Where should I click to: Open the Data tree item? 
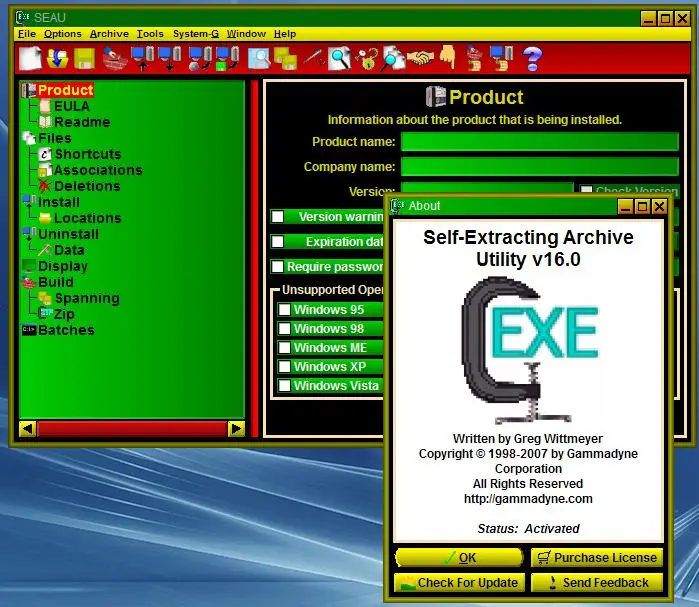[x=69, y=250]
